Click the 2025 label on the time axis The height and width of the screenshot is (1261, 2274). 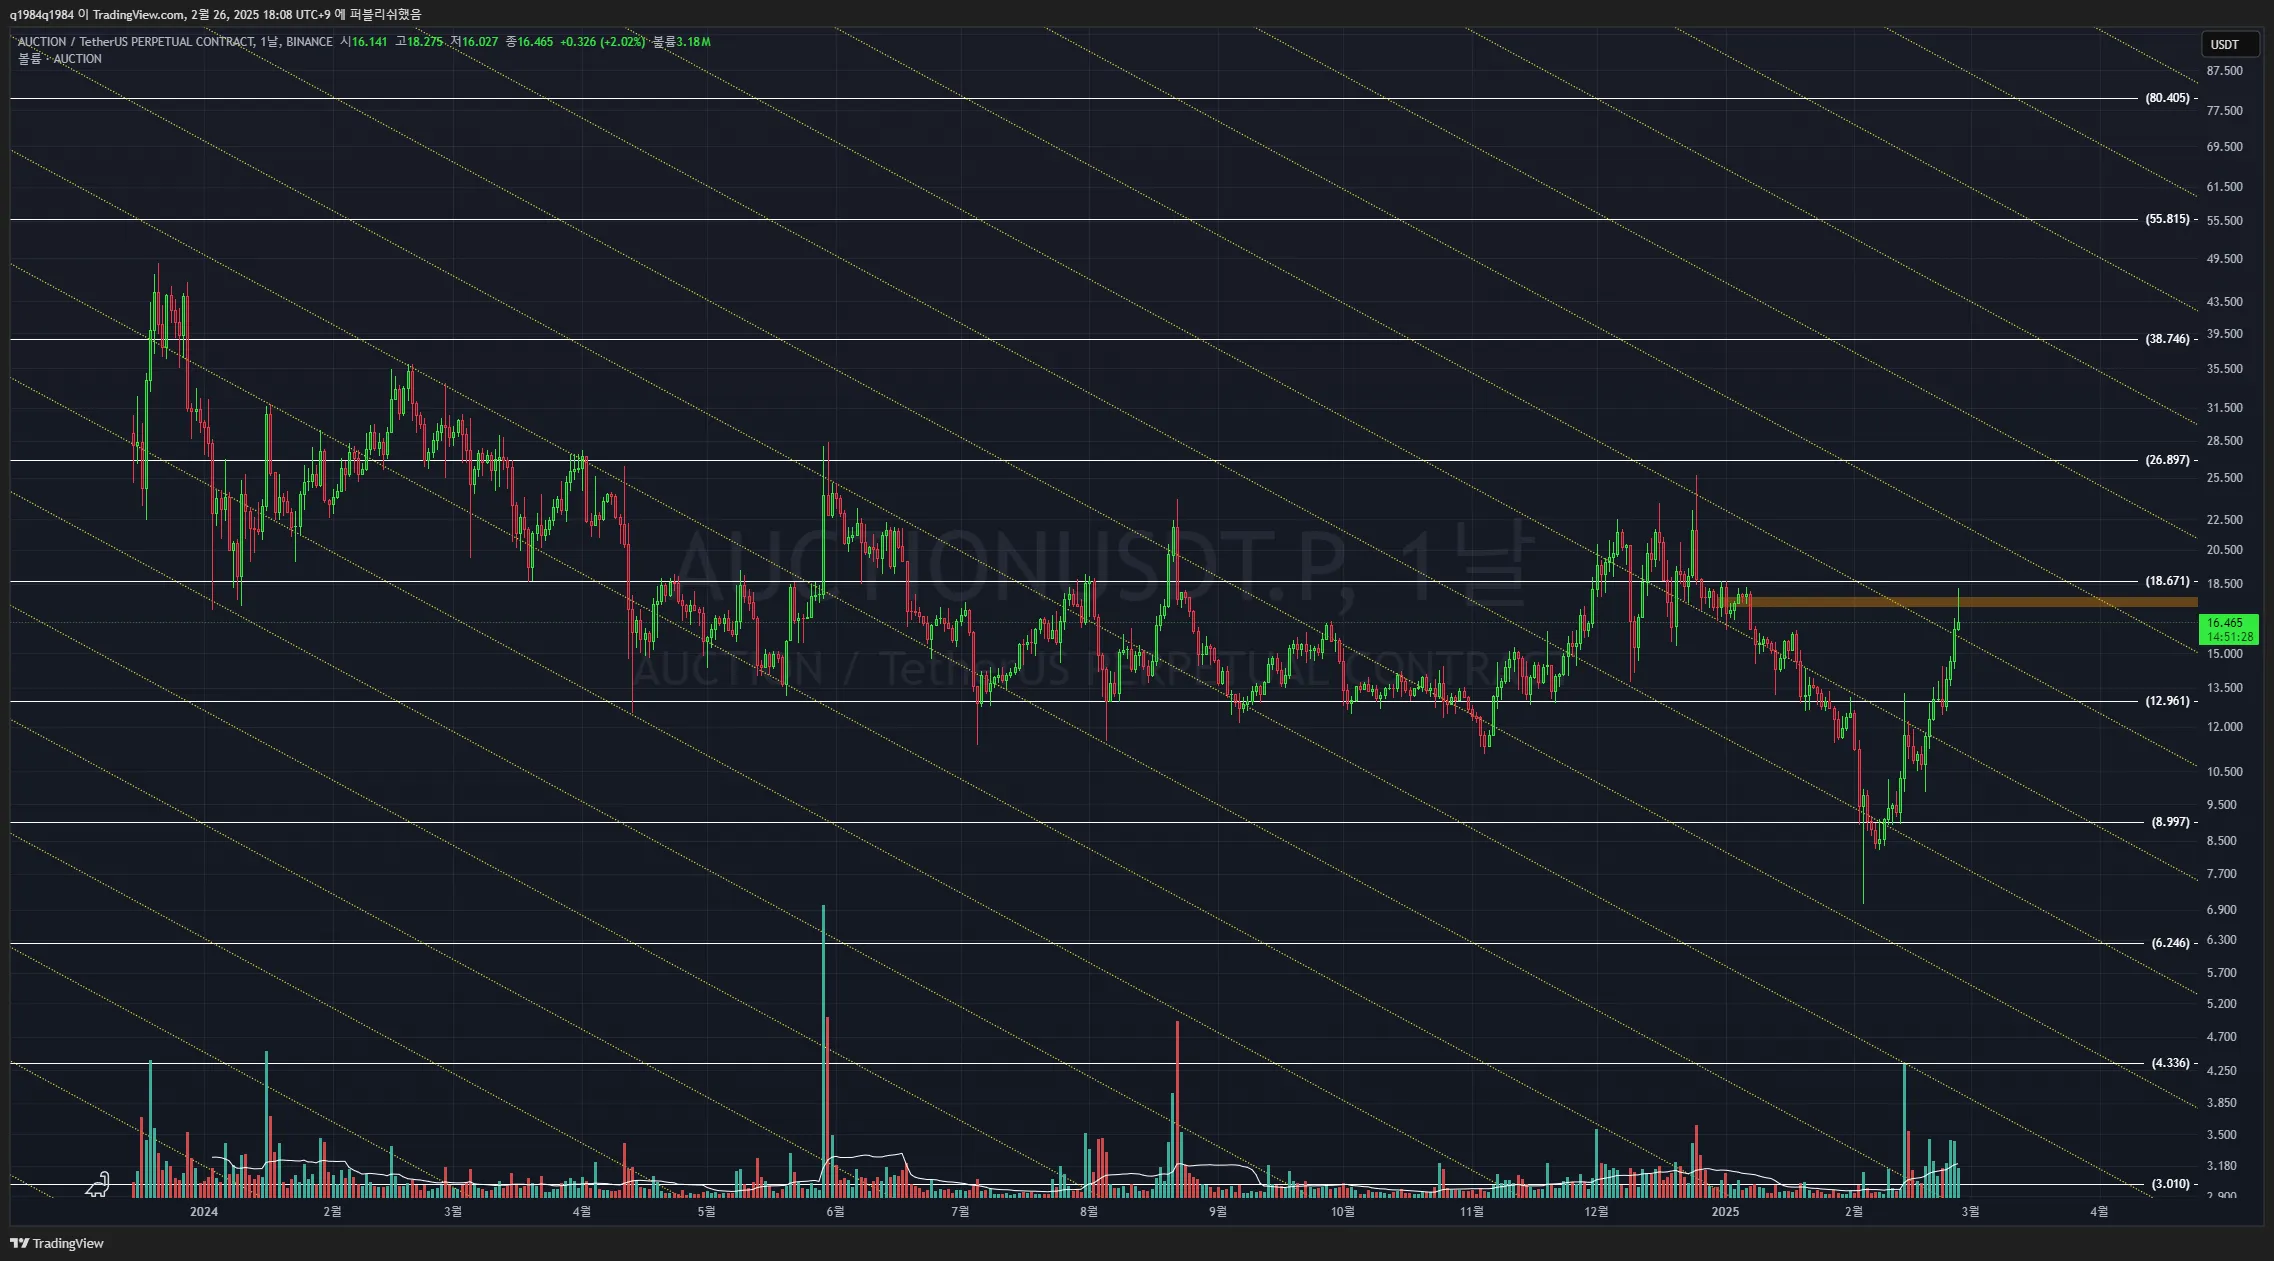click(1725, 1212)
